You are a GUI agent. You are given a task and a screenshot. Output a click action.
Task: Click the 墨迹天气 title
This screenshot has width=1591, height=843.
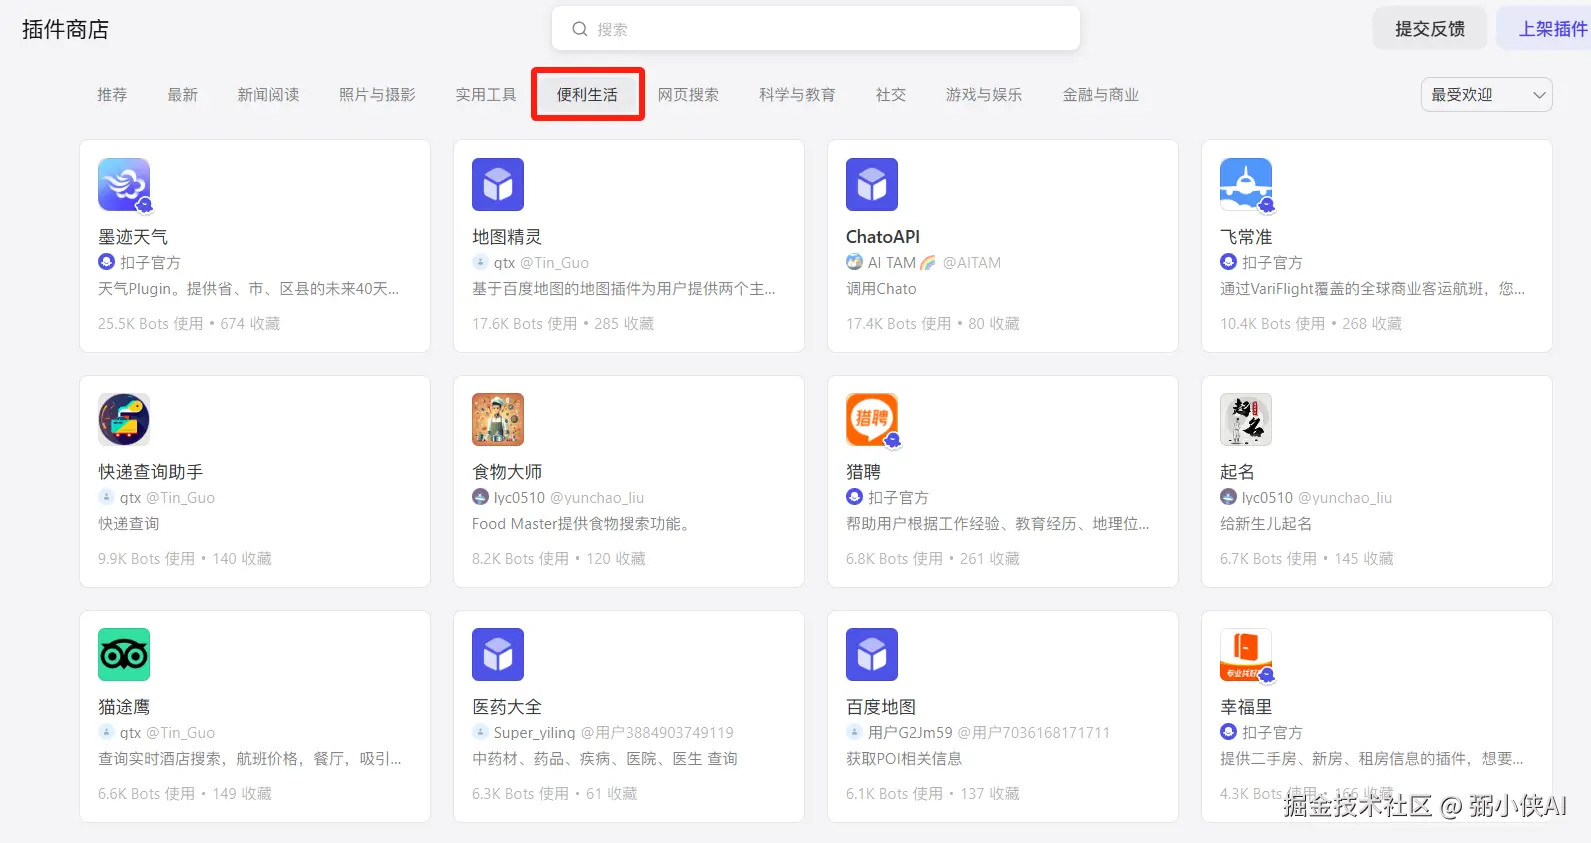tap(133, 237)
